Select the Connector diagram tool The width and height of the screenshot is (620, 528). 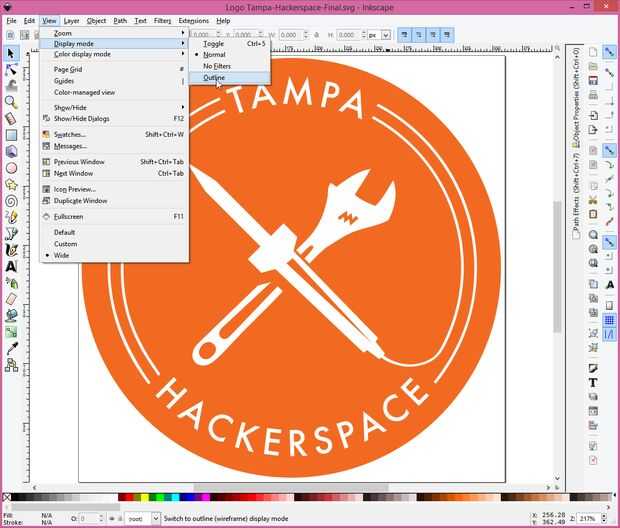[11, 365]
